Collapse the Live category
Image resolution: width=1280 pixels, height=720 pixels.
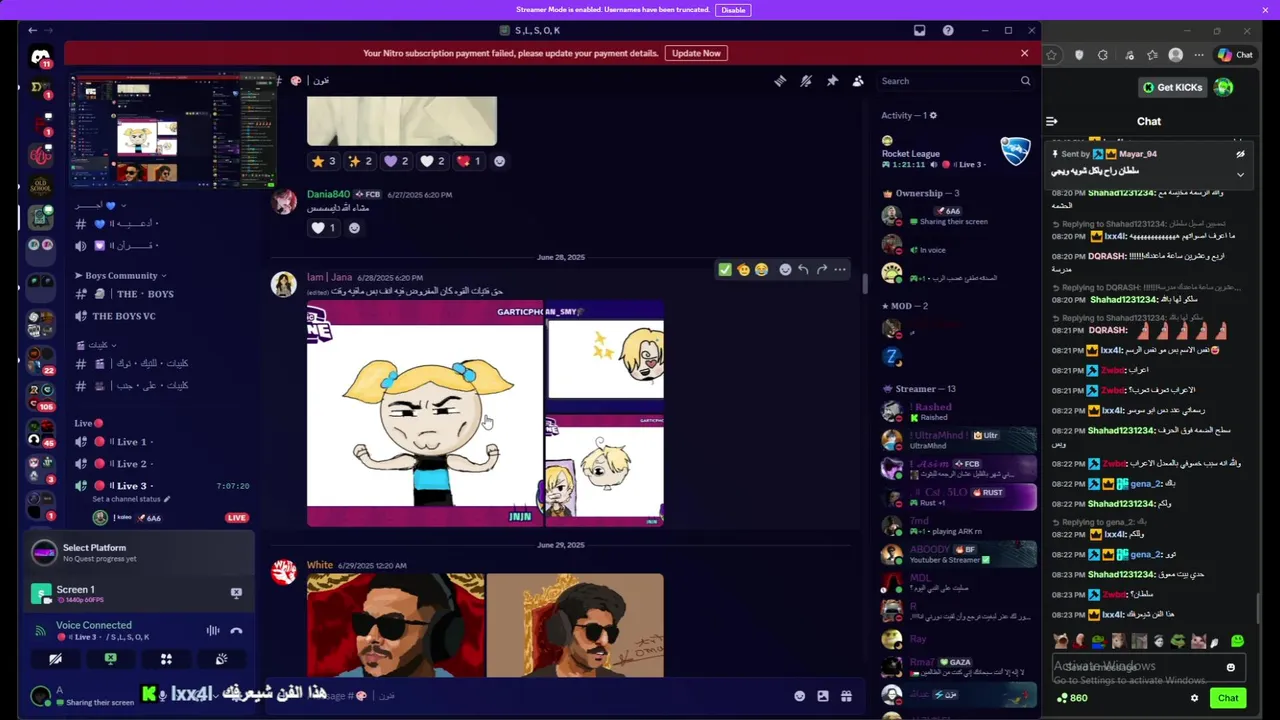[88, 423]
